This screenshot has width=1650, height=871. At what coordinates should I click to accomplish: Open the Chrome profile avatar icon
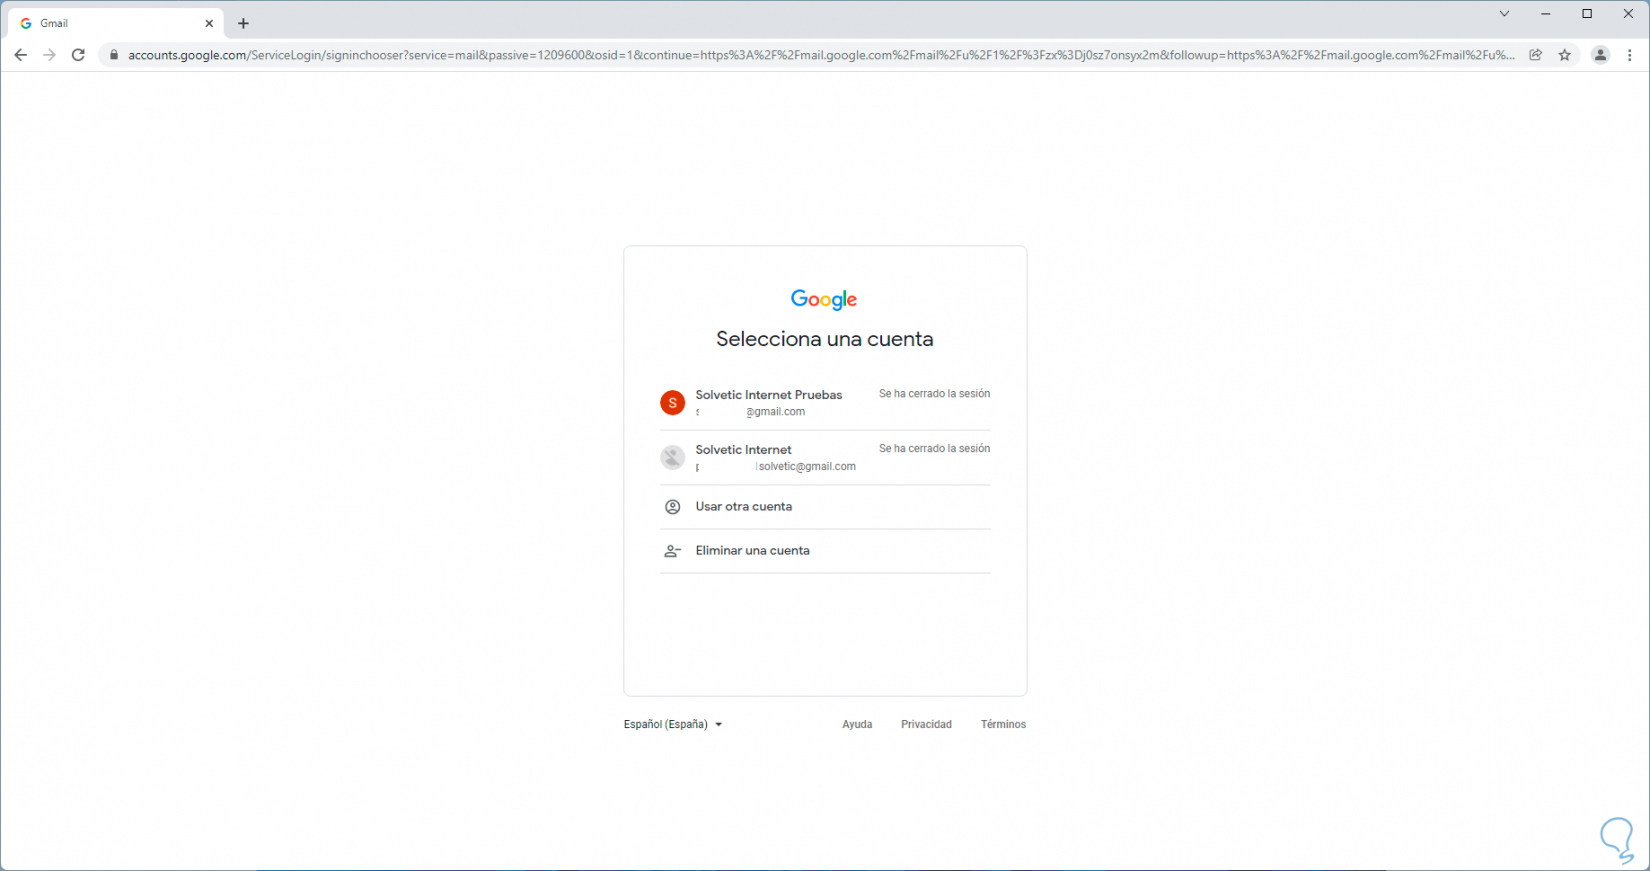coord(1600,55)
